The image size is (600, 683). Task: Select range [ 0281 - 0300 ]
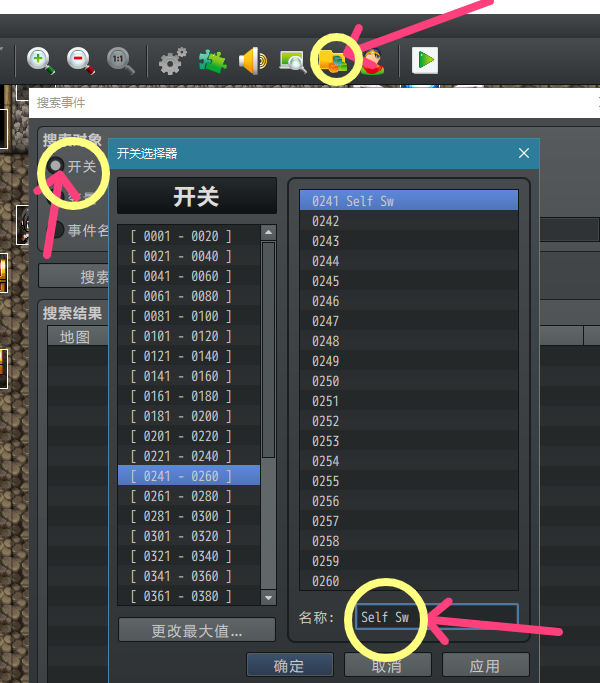(189, 516)
